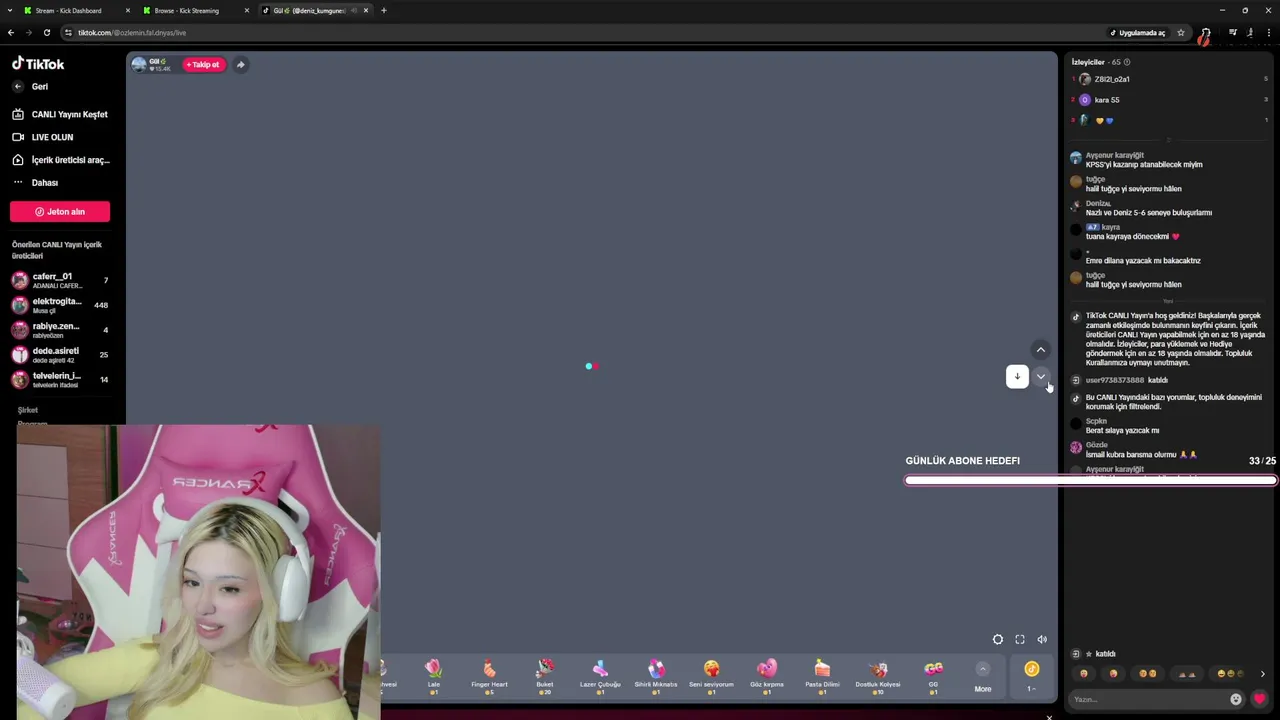Send the Buket gift

click(x=545, y=676)
